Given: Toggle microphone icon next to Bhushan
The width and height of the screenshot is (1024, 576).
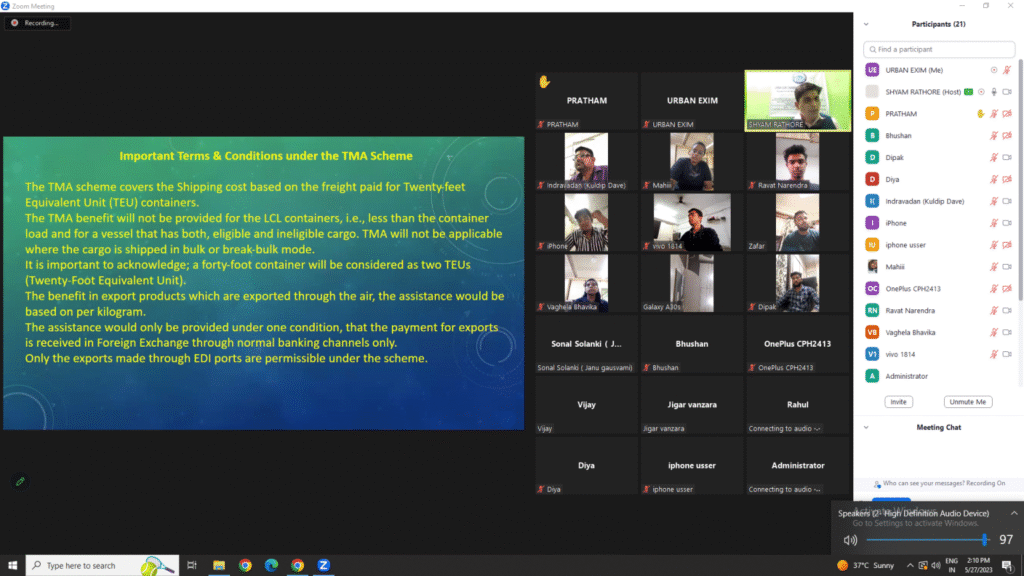Looking at the screenshot, I should pyautogui.click(x=994, y=135).
